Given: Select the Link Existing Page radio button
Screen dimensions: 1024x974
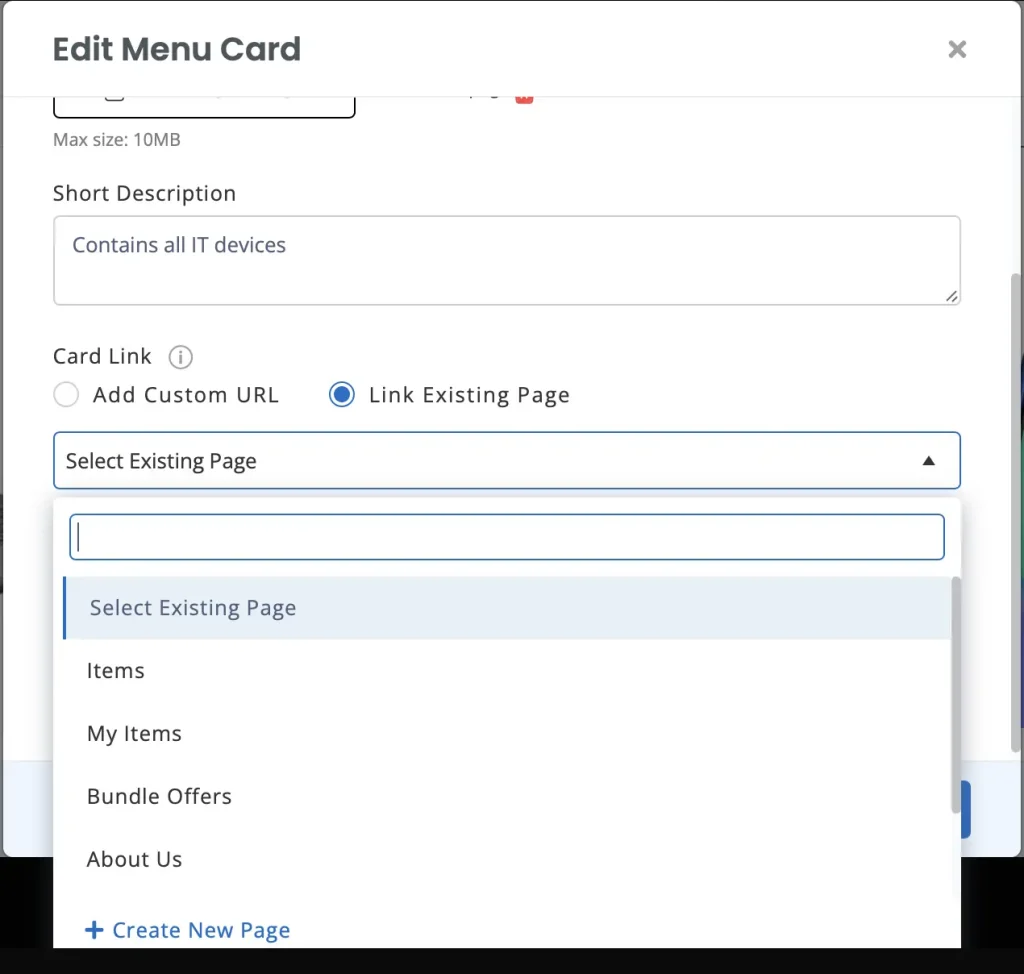Looking at the screenshot, I should (342, 395).
